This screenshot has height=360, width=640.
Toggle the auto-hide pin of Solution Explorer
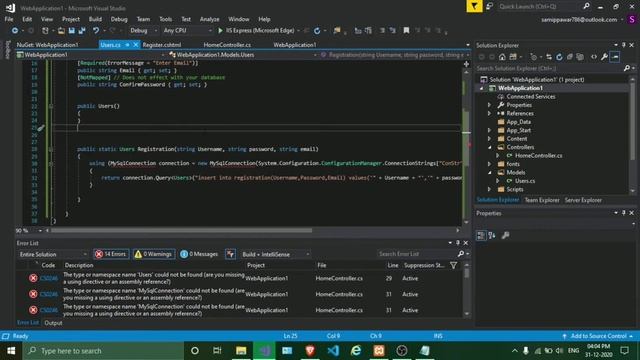624,45
